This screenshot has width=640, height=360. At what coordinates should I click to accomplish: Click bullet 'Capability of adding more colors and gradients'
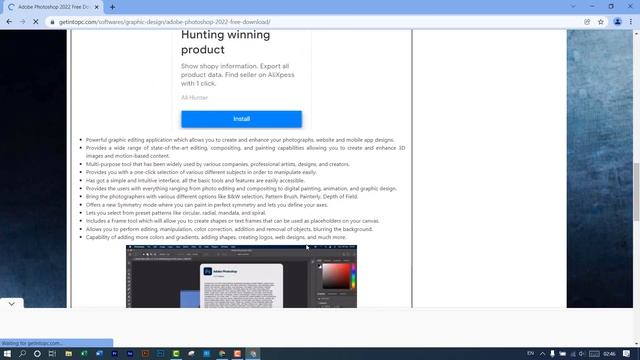click(x=216, y=237)
